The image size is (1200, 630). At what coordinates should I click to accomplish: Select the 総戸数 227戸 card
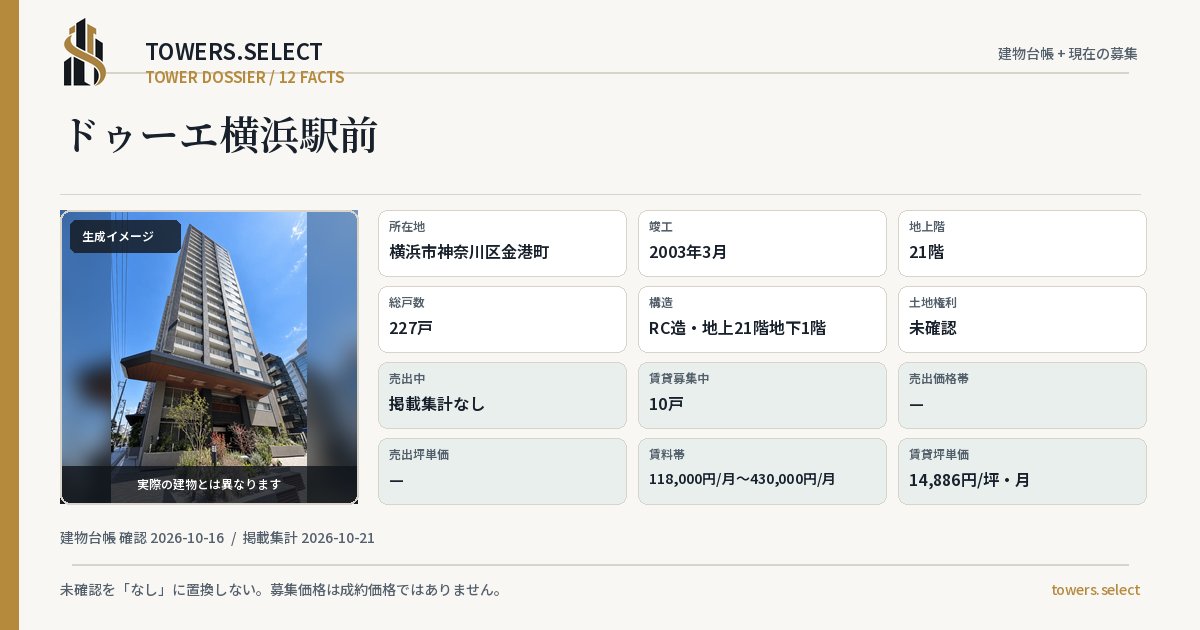[502, 319]
